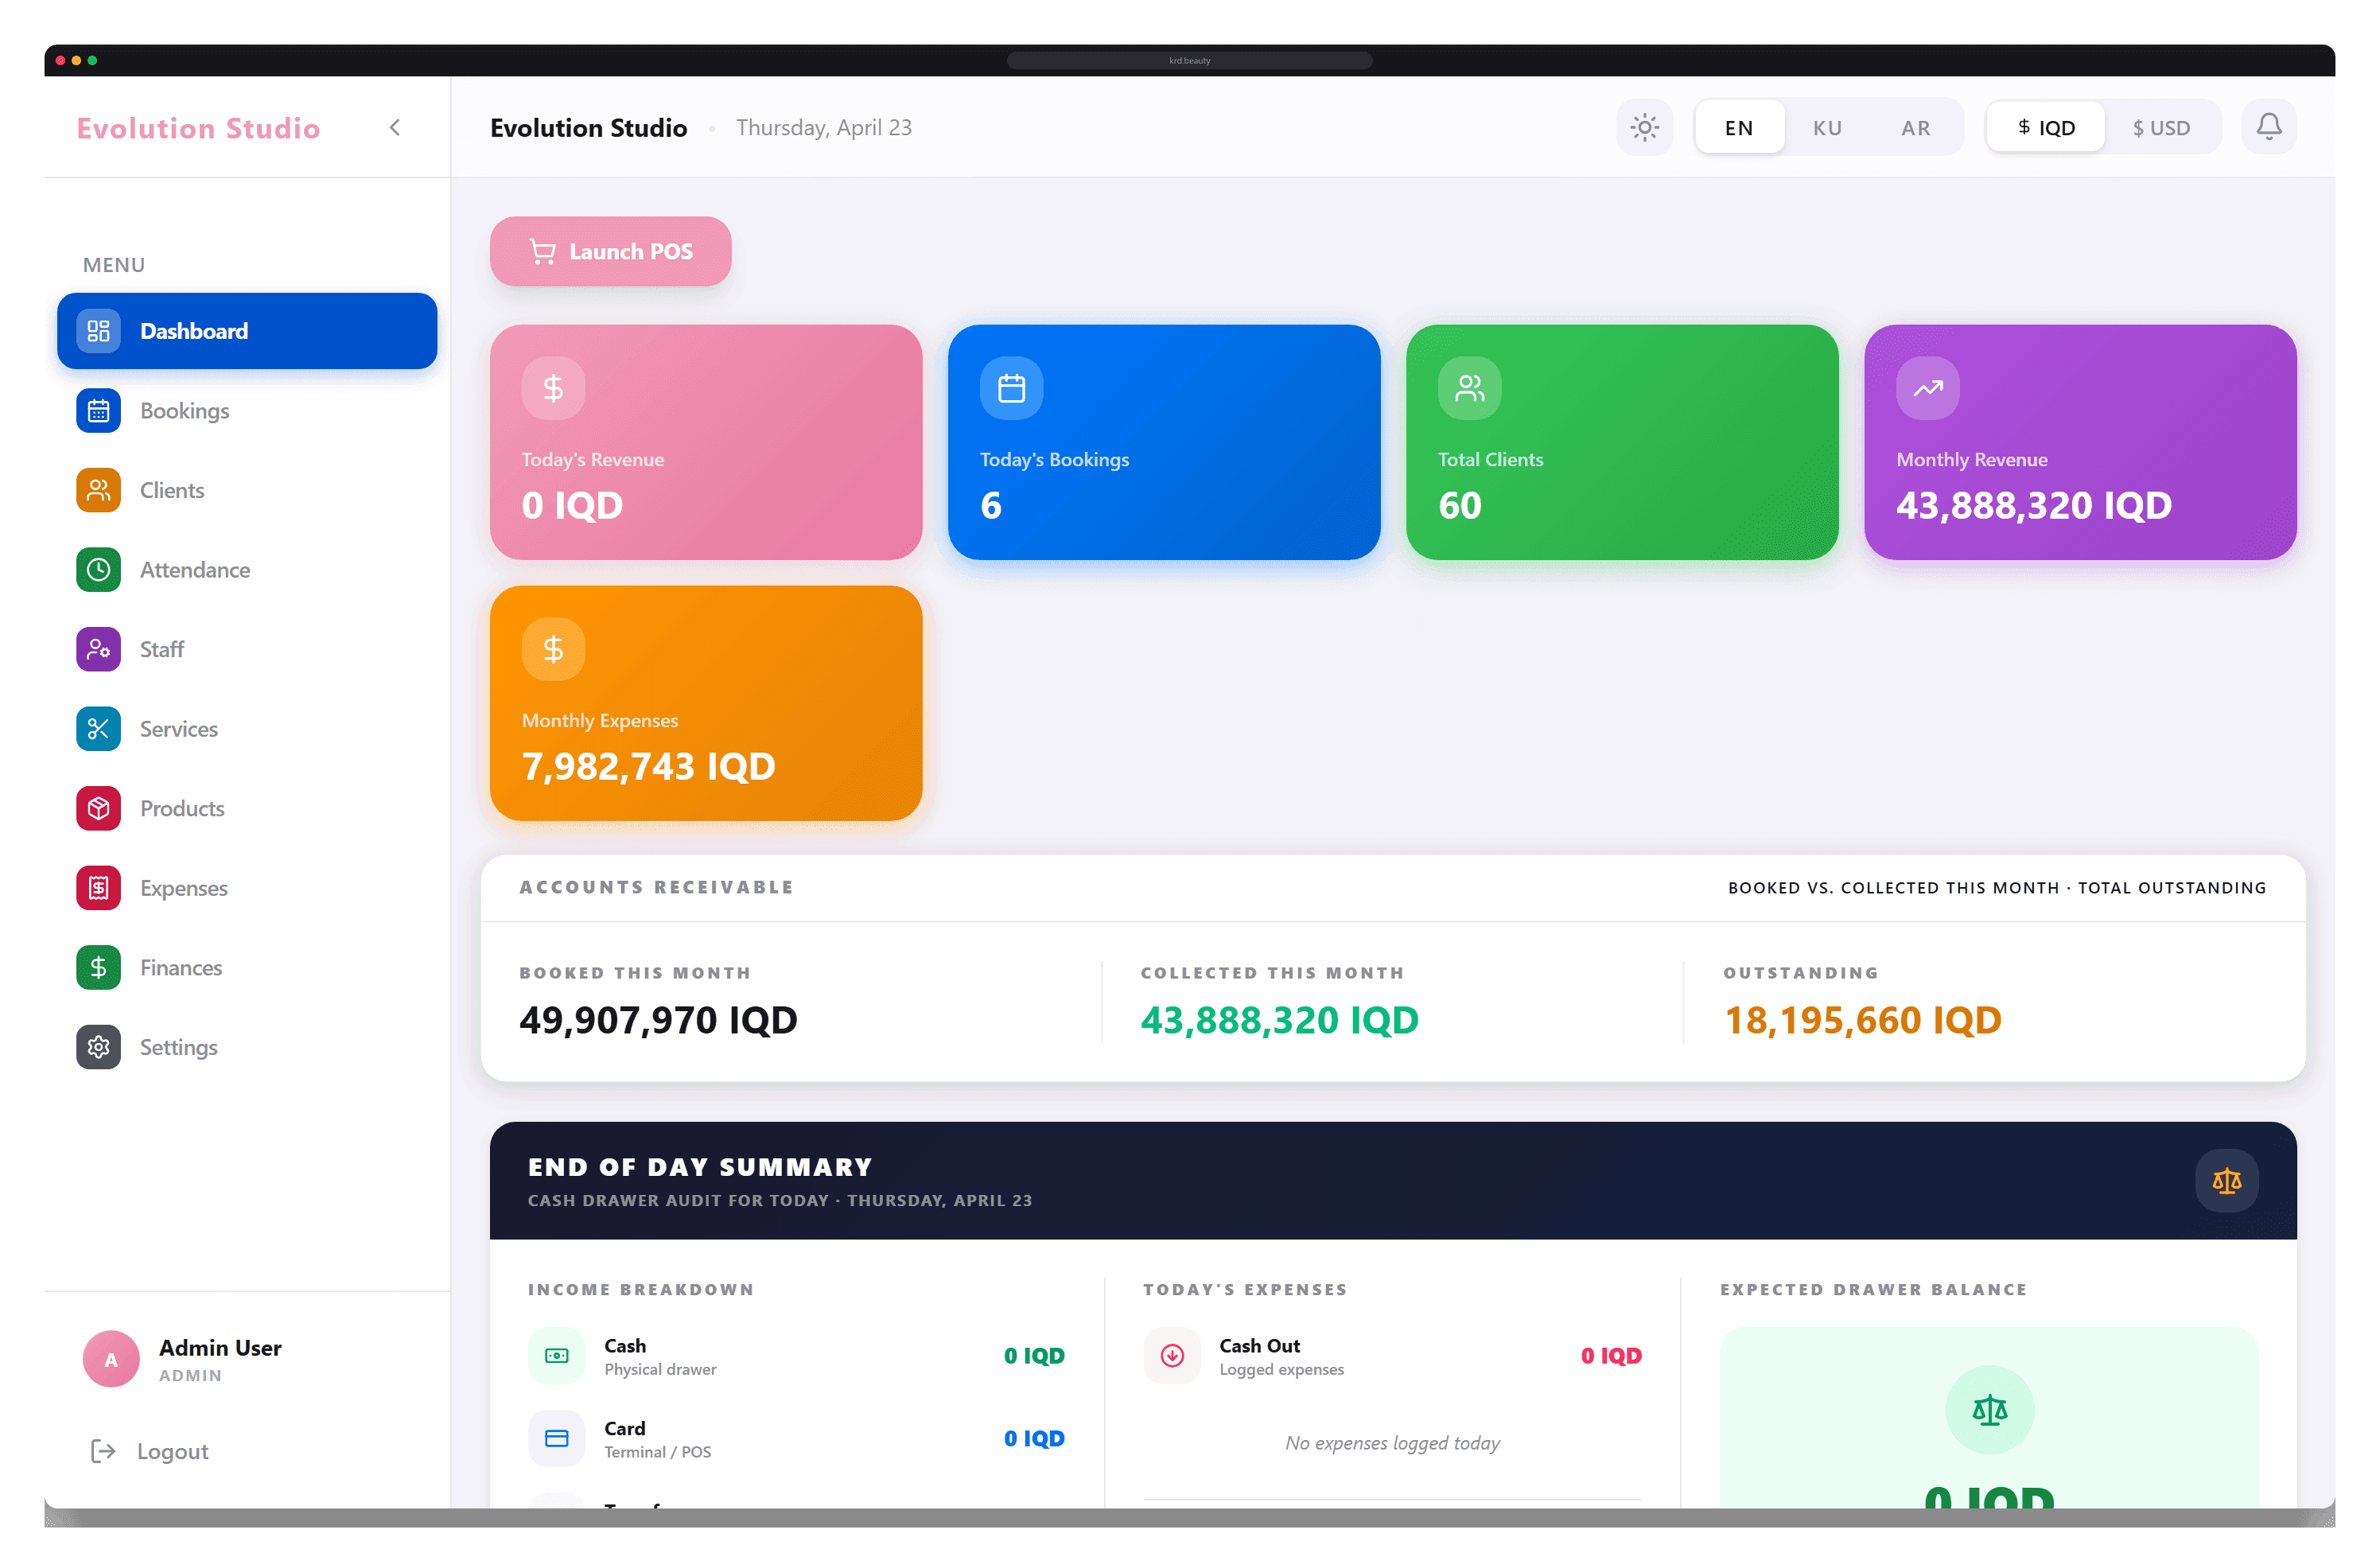
Task: Select the Finances dollar icon
Action: 98,967
